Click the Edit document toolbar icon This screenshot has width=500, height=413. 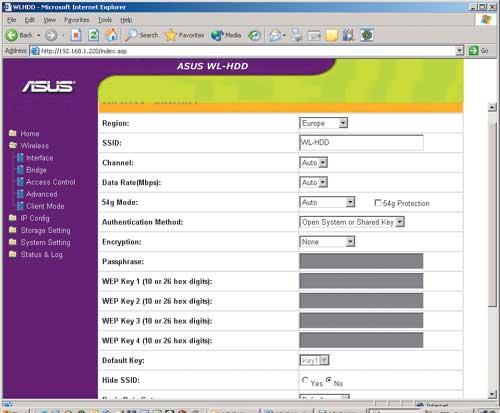pyautogui.click(x=314, y=35)
